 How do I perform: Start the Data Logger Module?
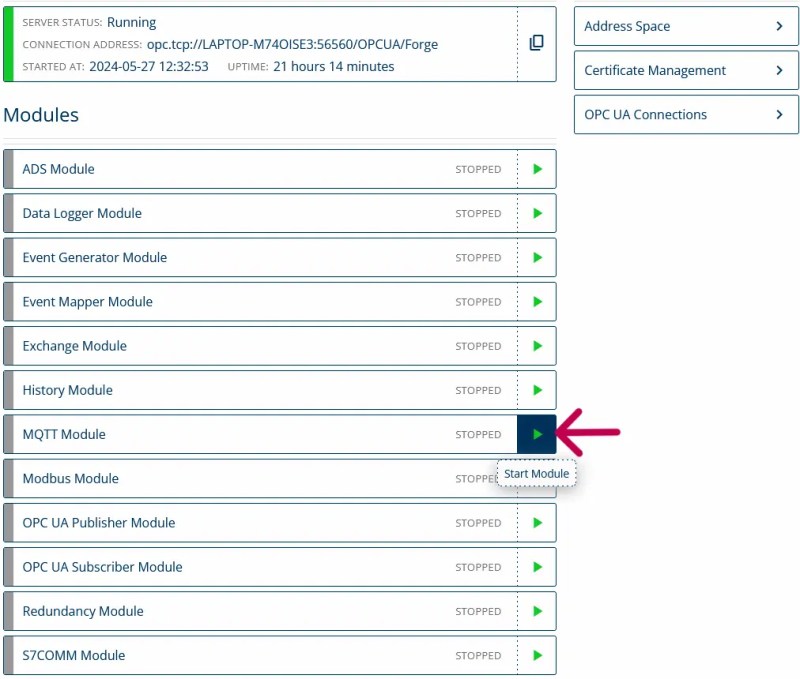pyautogui.click(x=537, y=213)
